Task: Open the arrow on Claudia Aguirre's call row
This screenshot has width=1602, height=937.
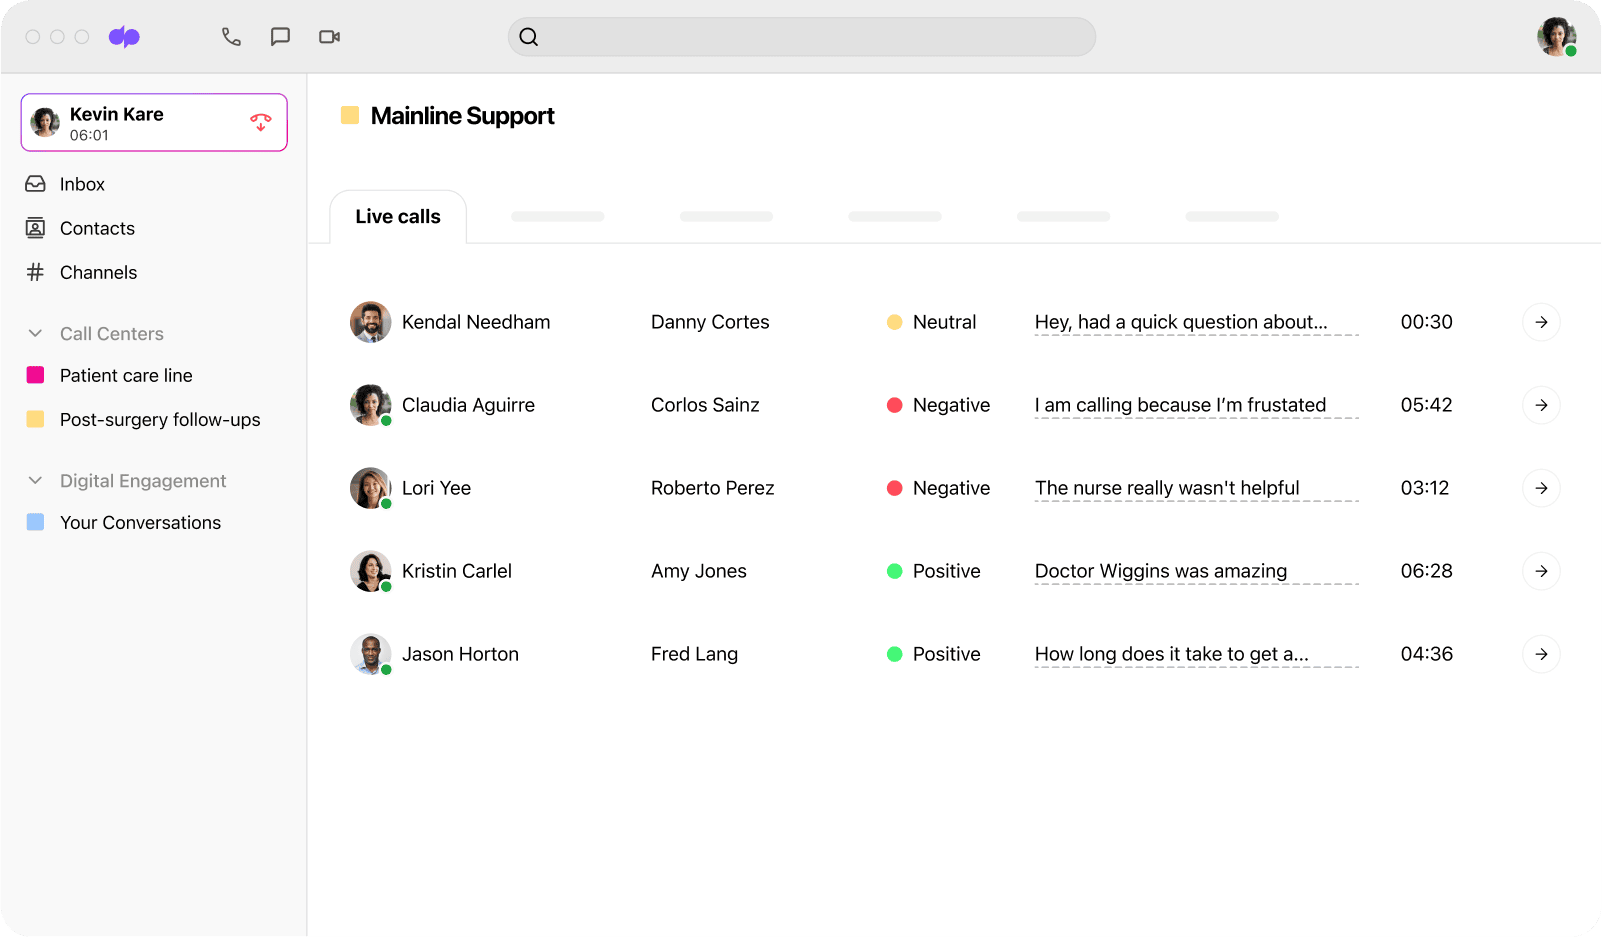Action: [x=1541, y=405]
